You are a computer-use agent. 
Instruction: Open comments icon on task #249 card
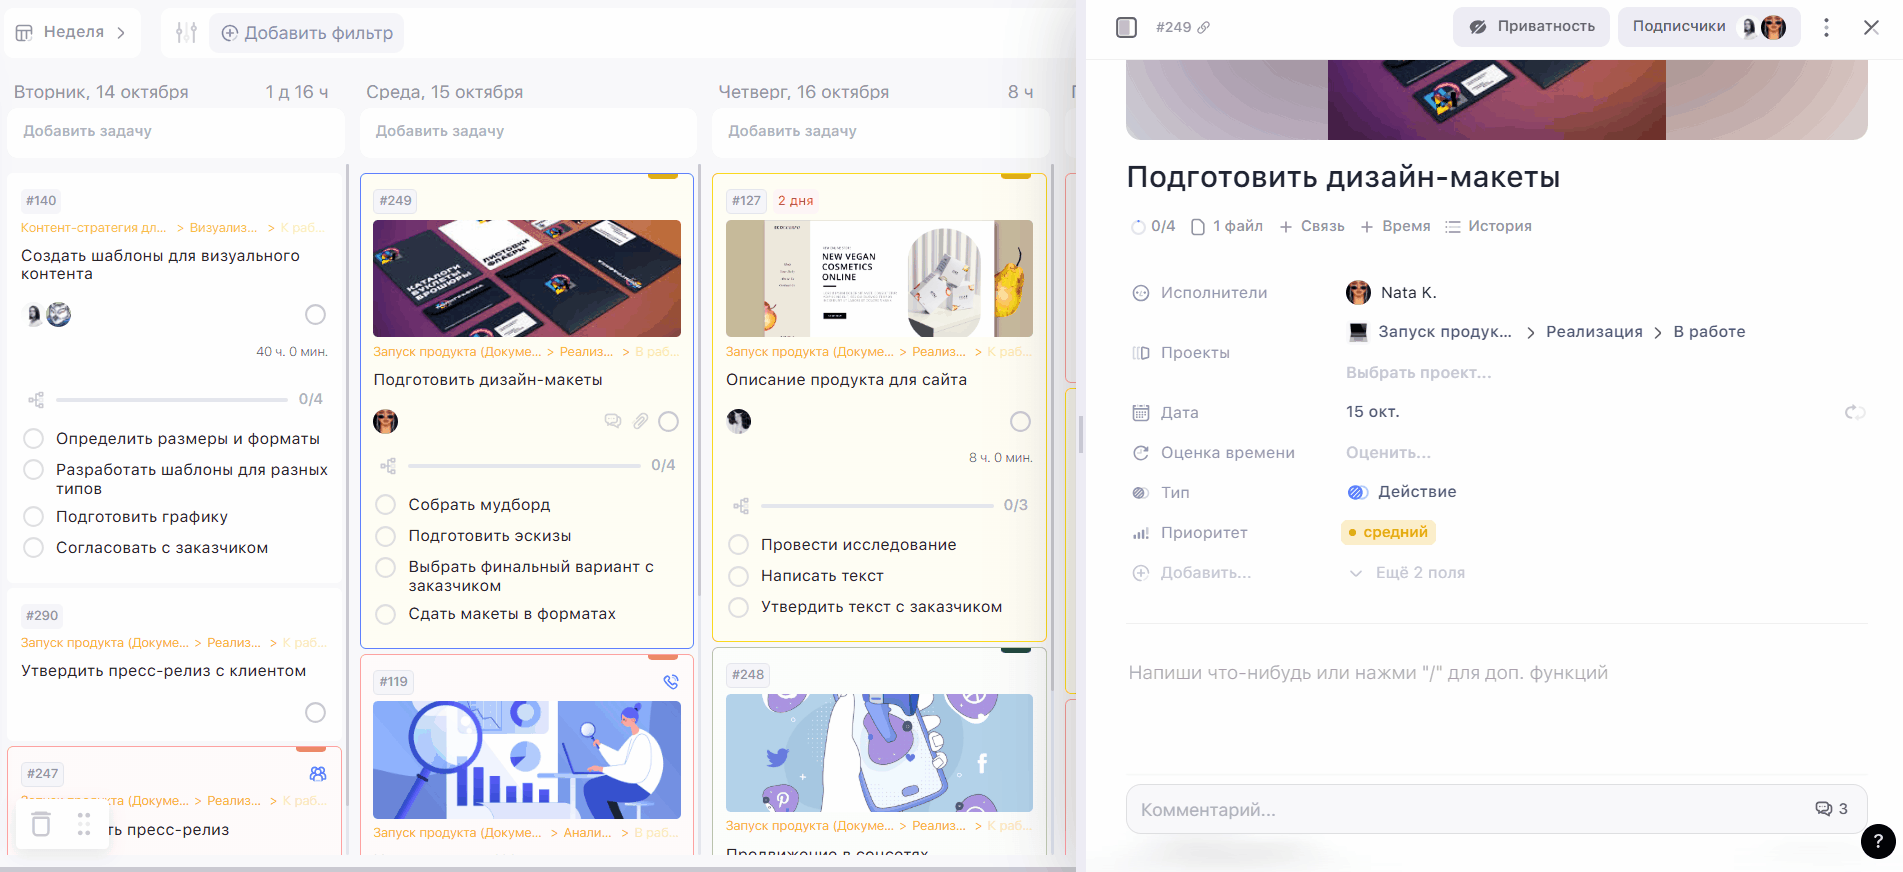tap(613, 421)
